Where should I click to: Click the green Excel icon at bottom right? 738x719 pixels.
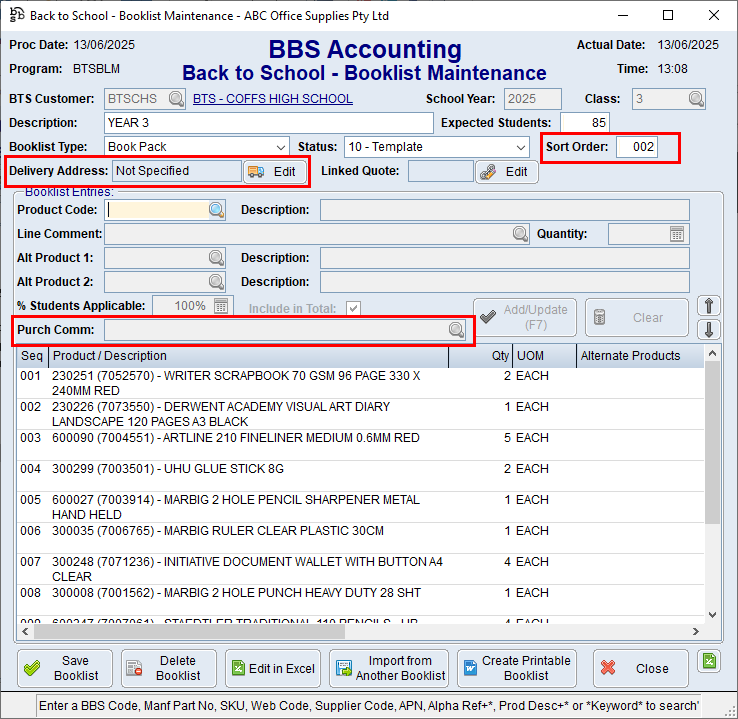point(709,661)
